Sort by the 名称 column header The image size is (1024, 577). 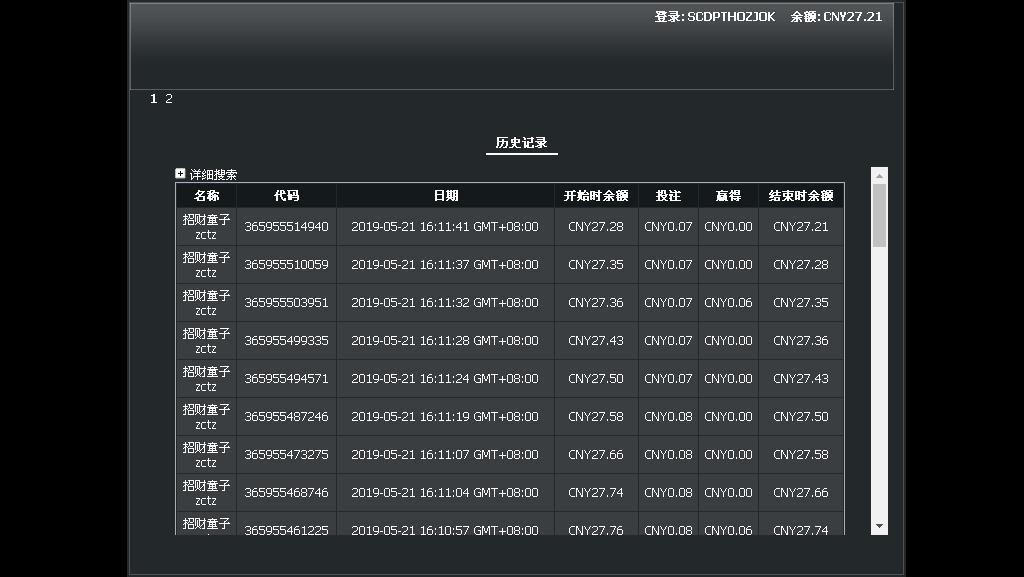point(206,196)
